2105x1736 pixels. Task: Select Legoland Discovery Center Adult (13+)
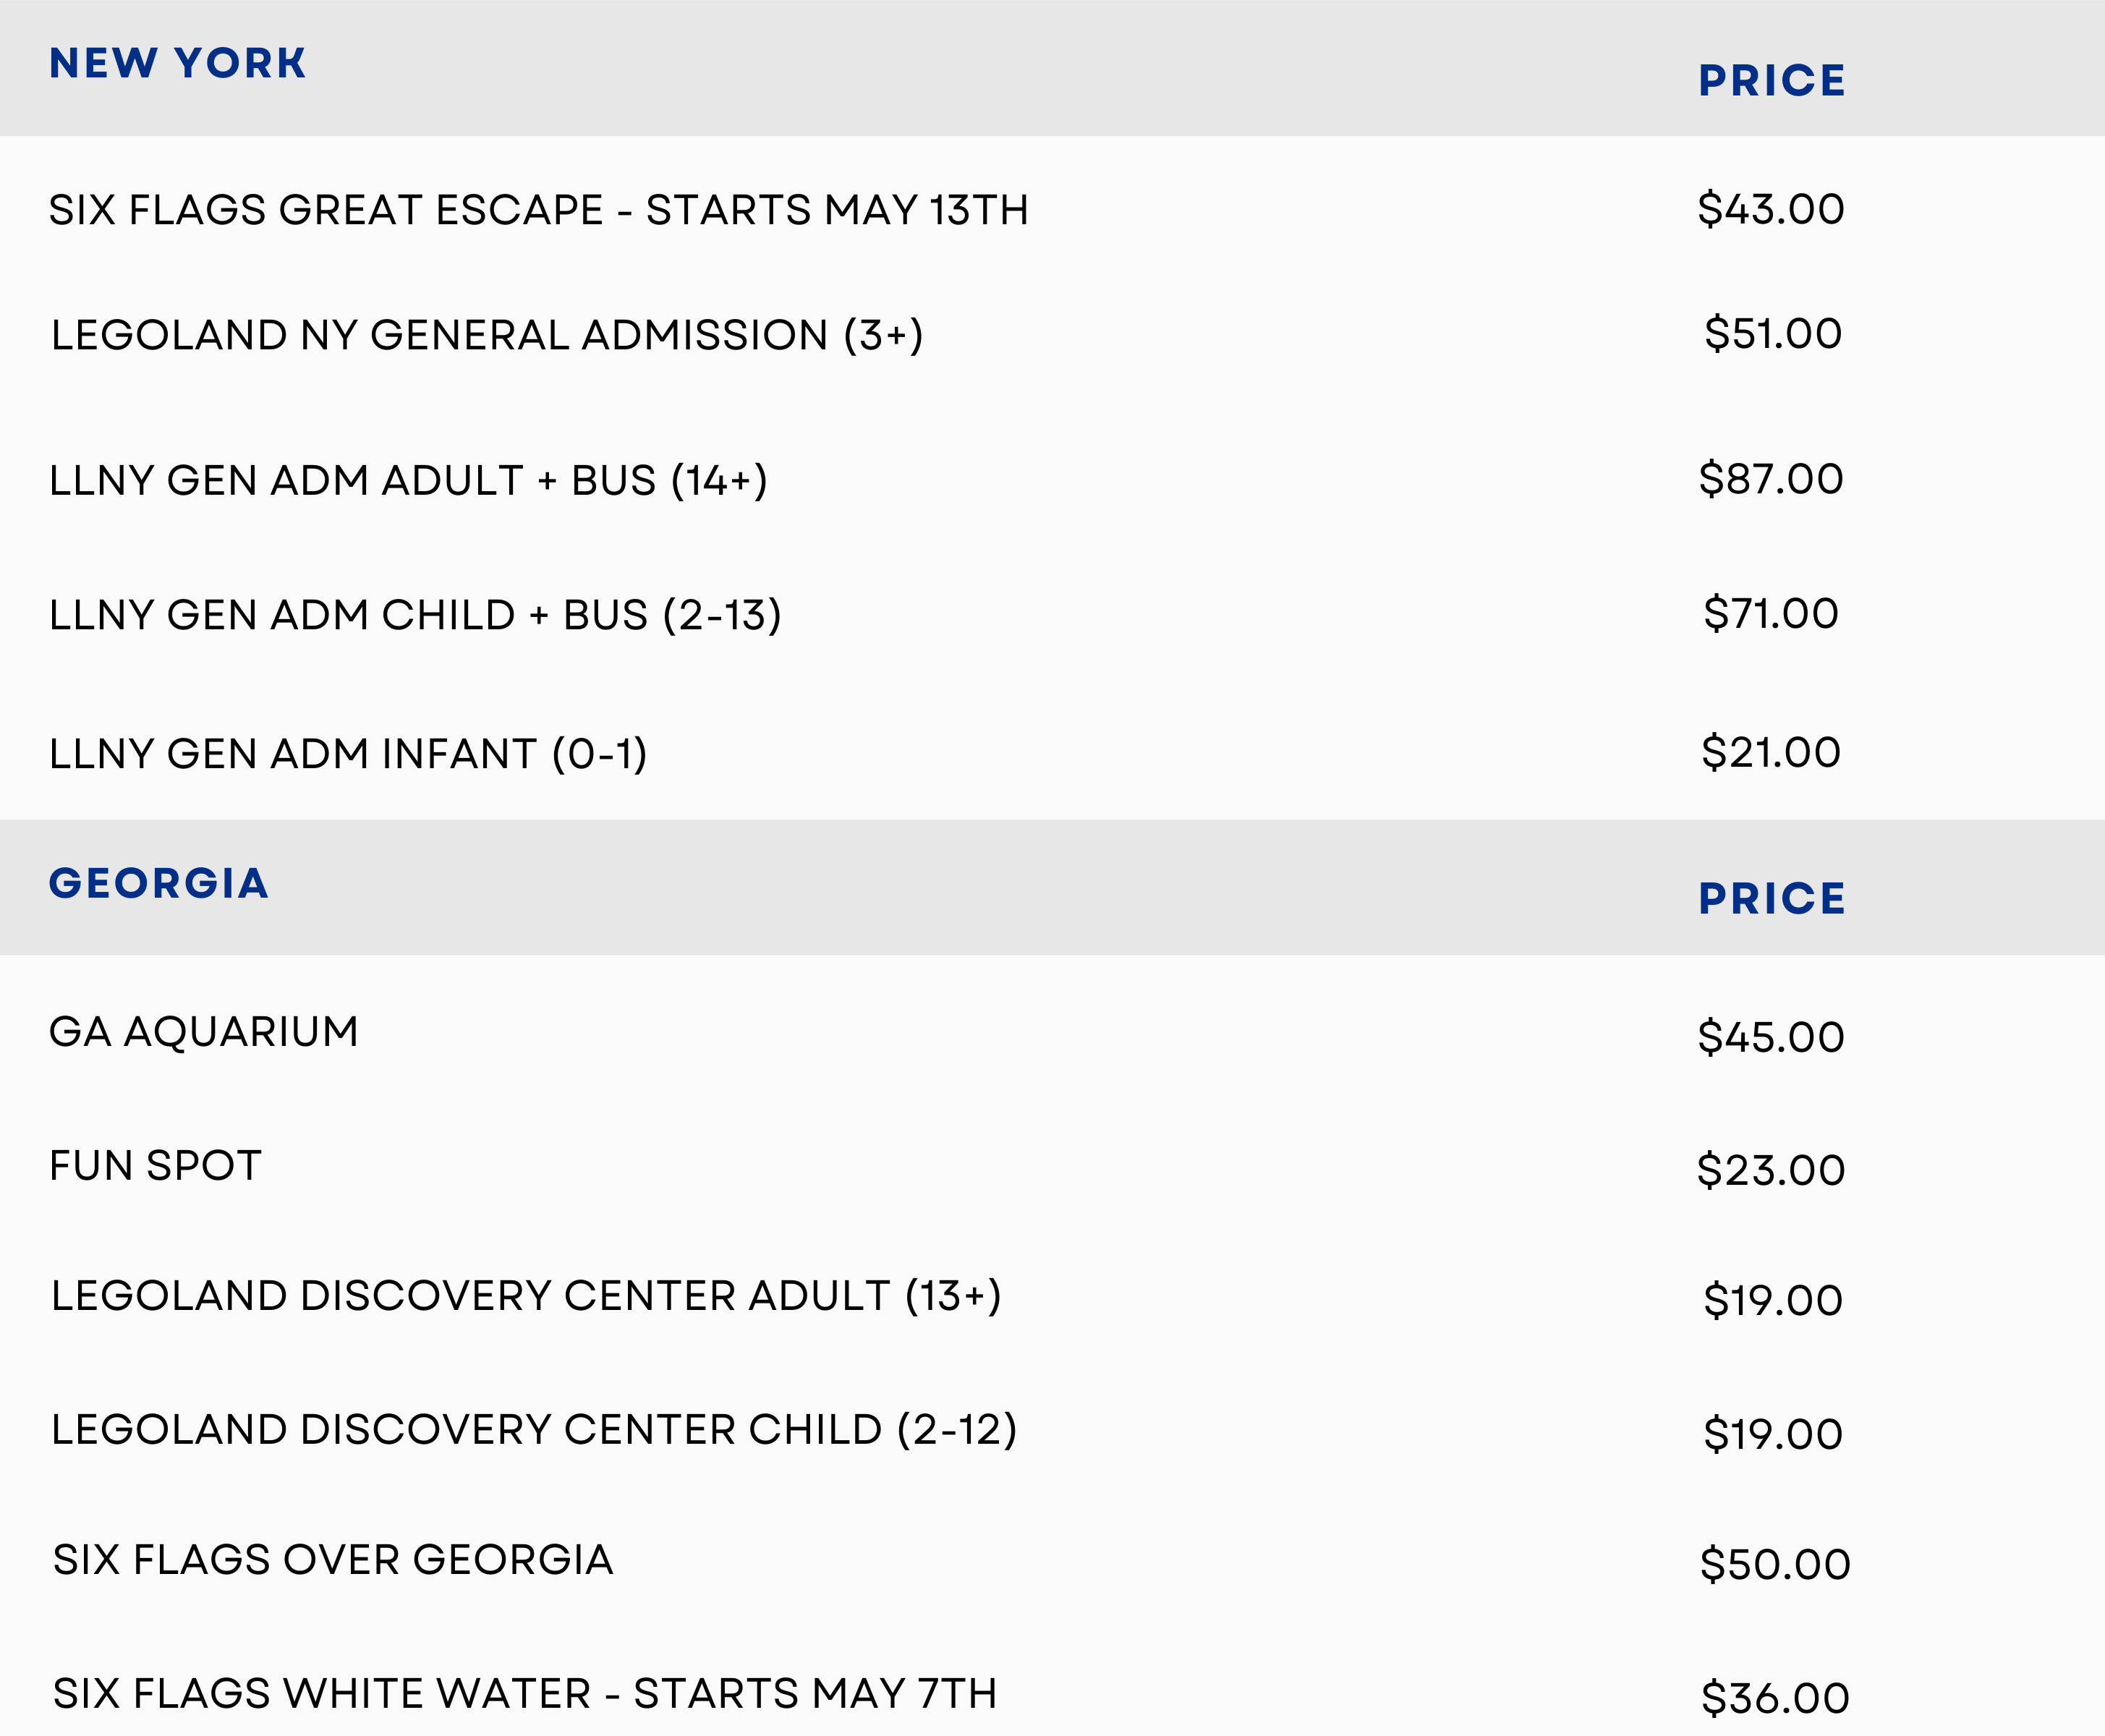[526, 1296]
